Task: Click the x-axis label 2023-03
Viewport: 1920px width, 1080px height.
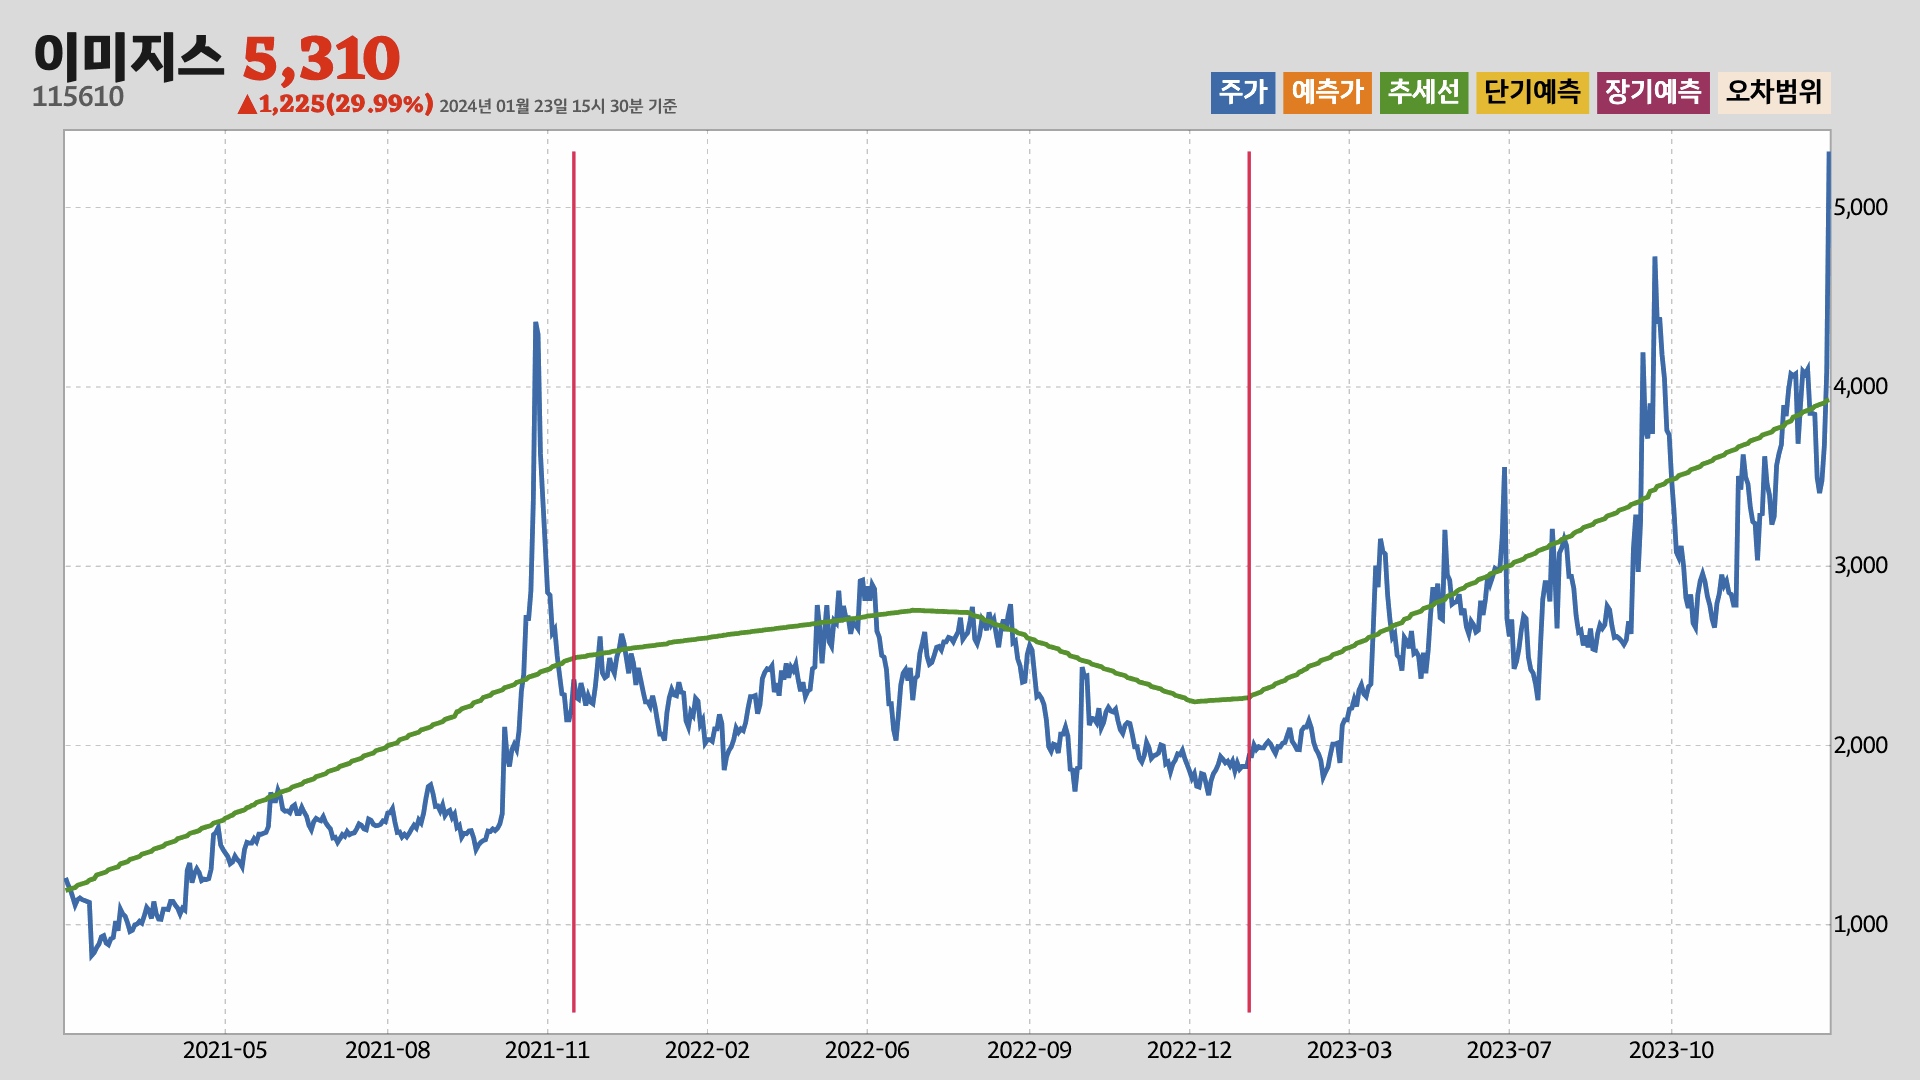Action: coord(1349,1050)
